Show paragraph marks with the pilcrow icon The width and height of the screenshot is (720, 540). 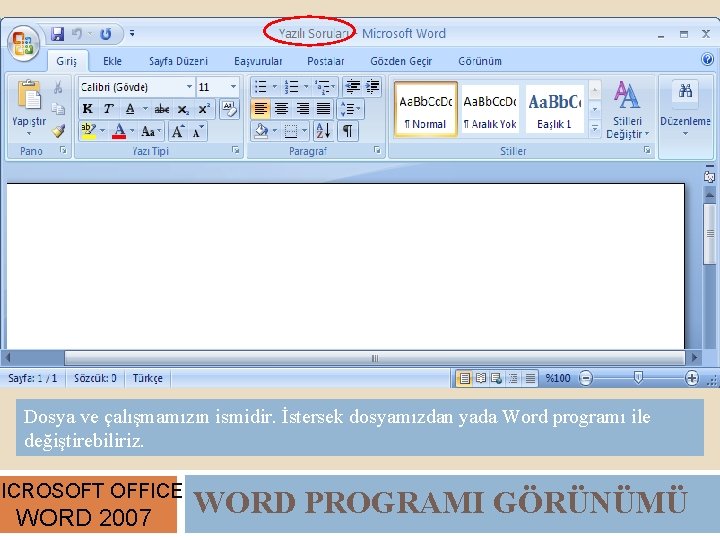pyautogui.click(x=348, y=131)
